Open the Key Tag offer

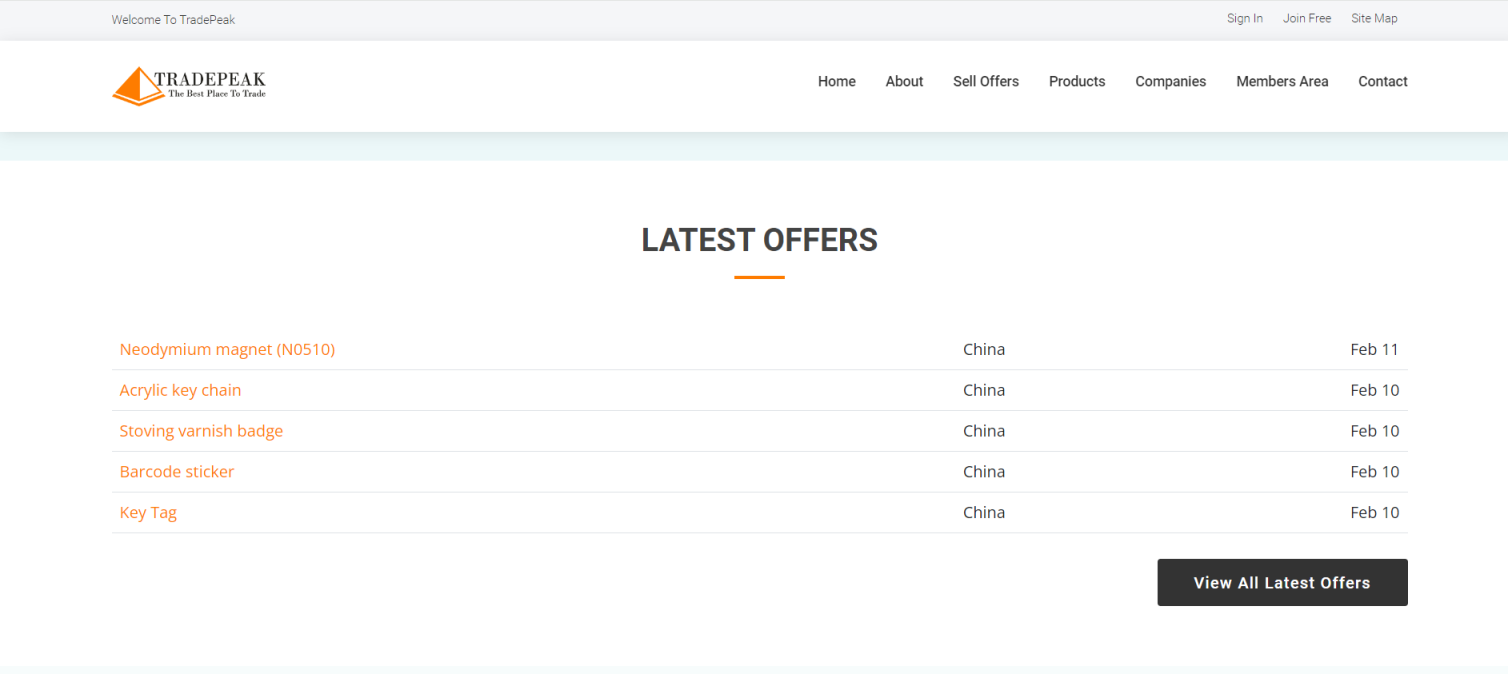click(148, 512)
